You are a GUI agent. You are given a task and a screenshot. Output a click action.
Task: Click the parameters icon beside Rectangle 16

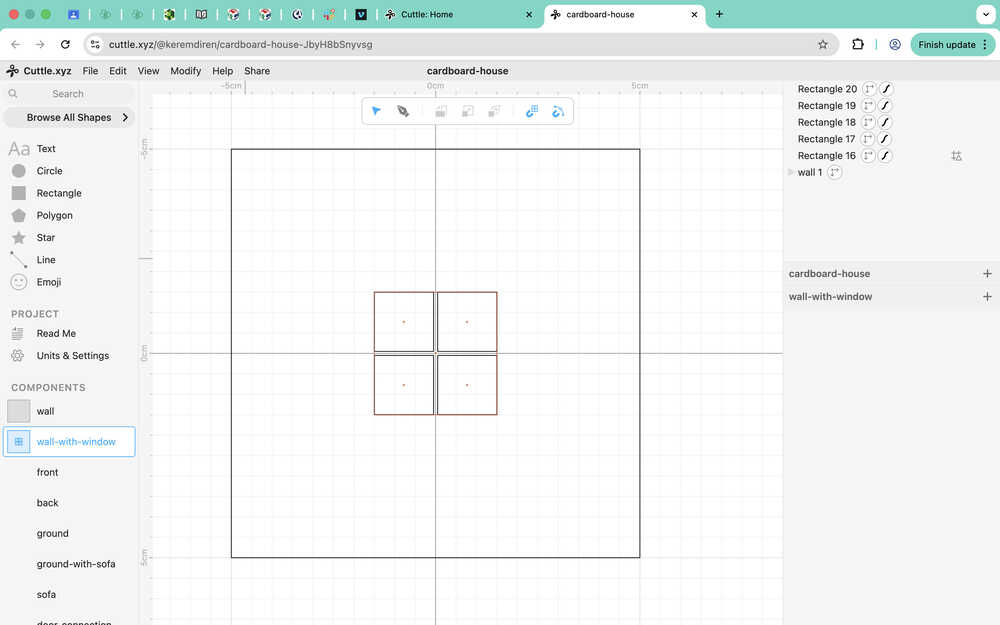coord(956,156)
